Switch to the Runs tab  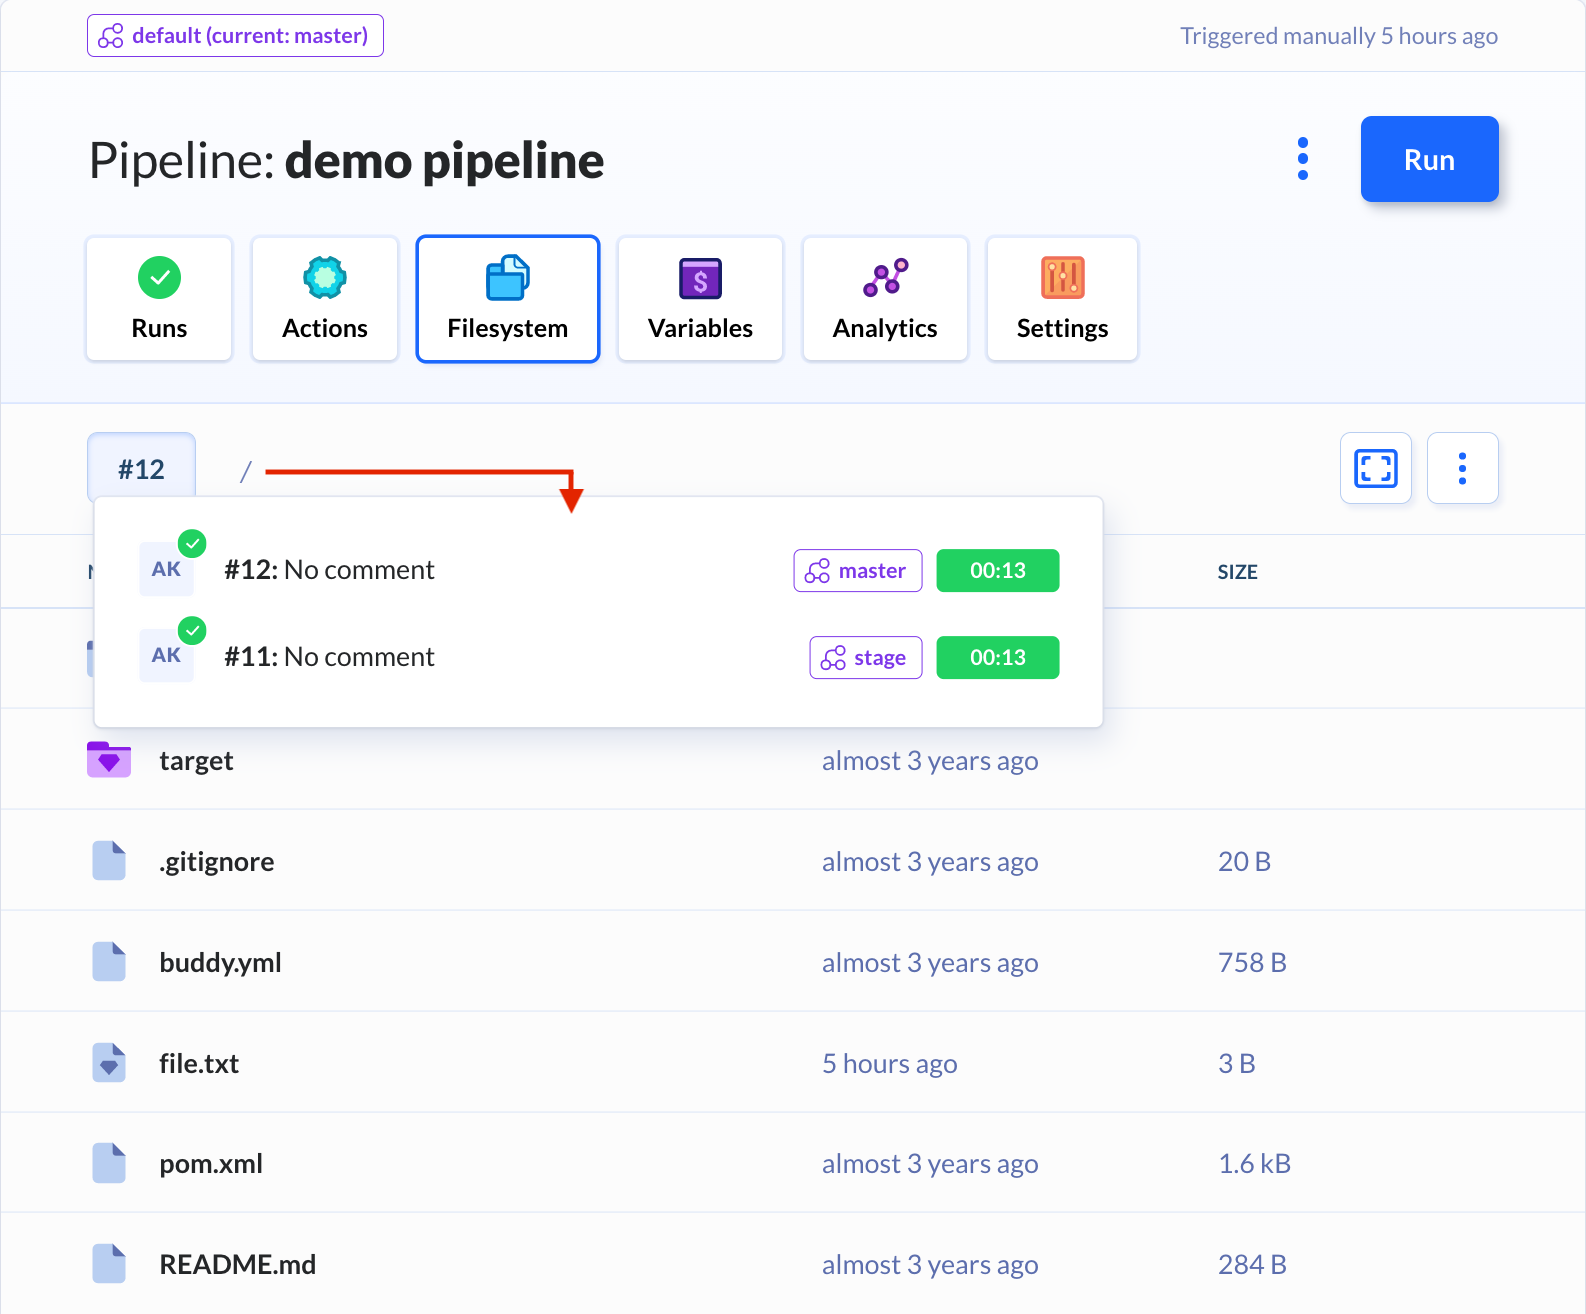tap(159, 298)
